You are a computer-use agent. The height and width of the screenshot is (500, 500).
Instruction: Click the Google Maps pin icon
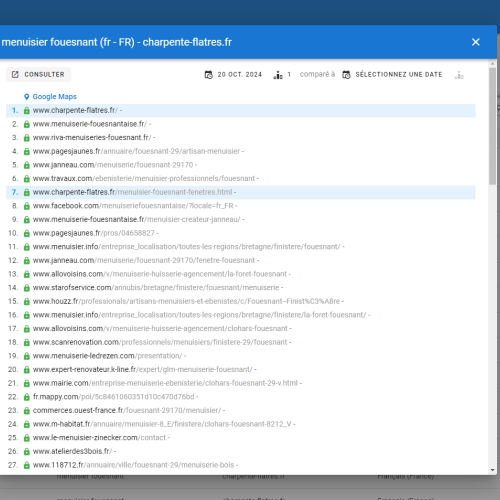(27, 97)
